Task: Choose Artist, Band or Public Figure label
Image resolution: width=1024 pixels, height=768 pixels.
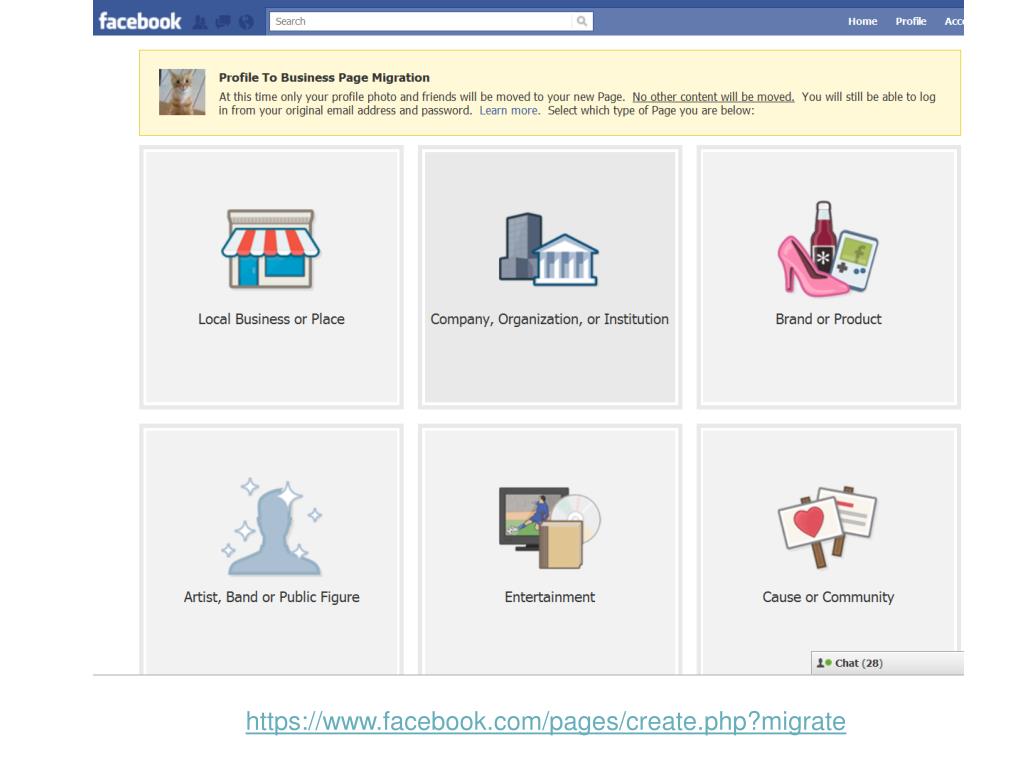Action: pyautogui.click(x=271, y=597)
